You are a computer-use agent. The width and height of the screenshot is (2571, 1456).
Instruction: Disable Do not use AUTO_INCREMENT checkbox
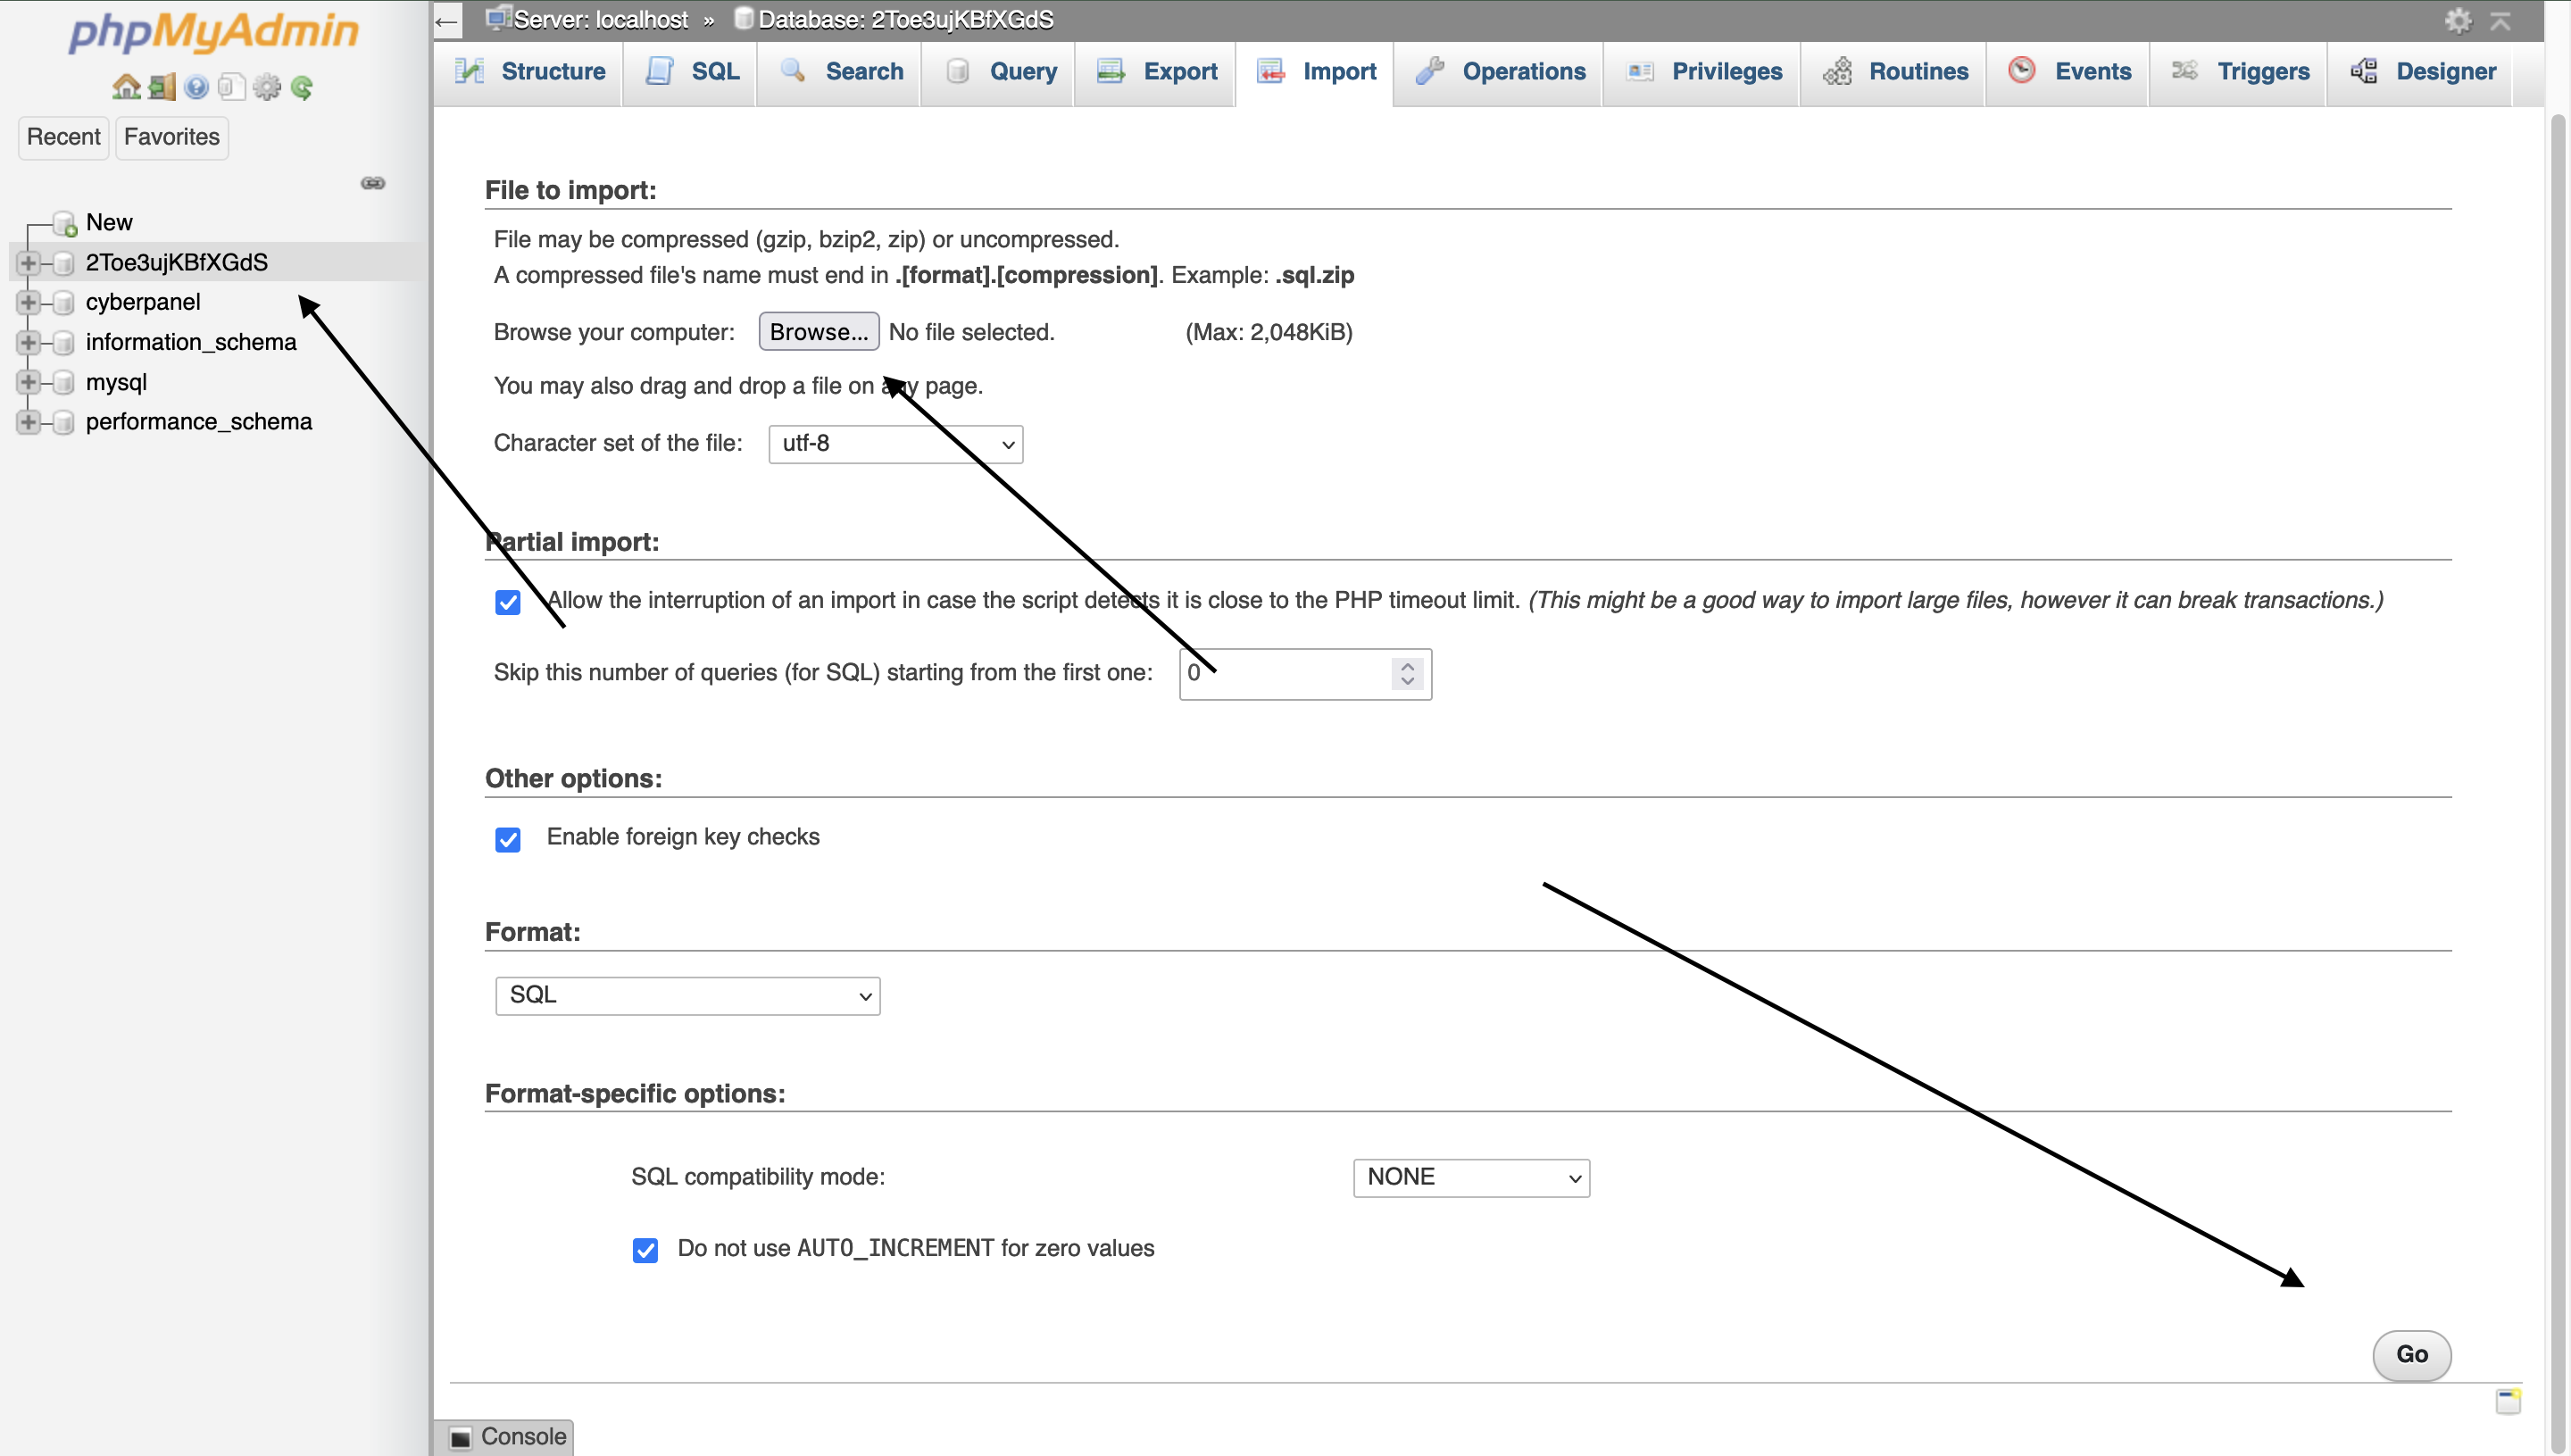coord(645,1250)
